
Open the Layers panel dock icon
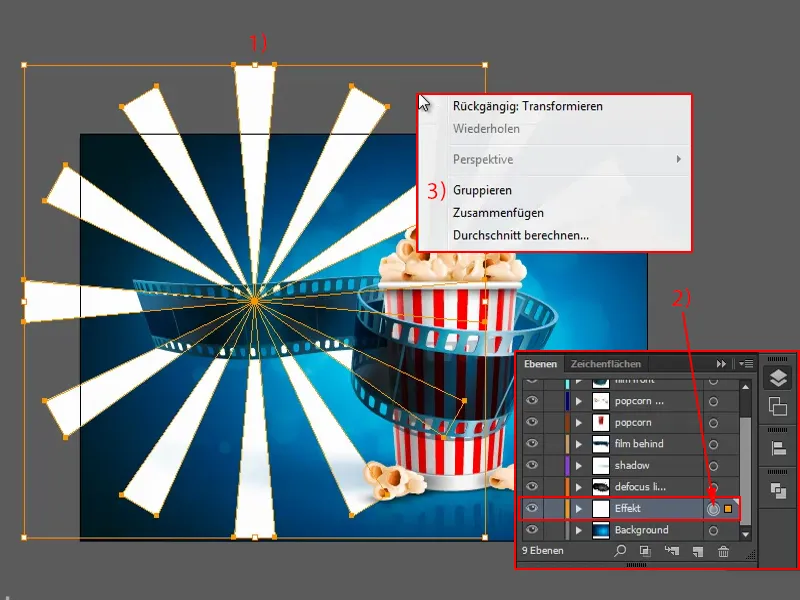(x=778, y=379)
